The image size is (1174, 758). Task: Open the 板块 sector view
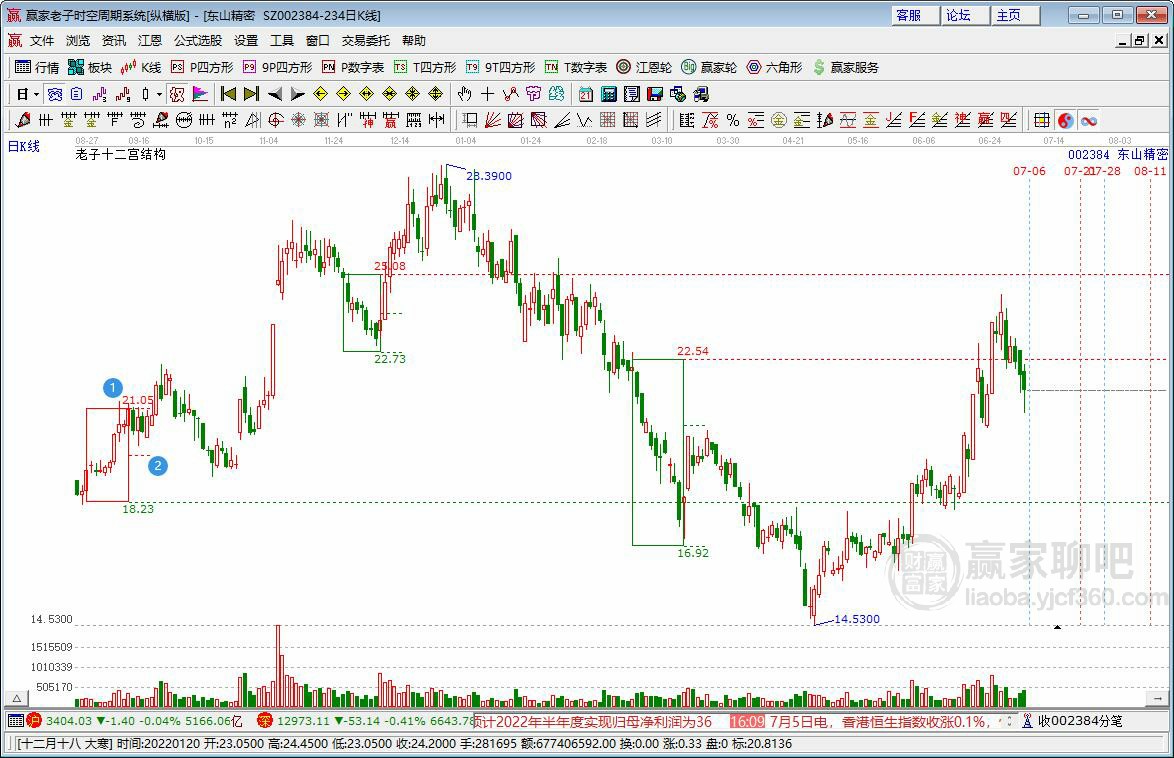point(89,67)
